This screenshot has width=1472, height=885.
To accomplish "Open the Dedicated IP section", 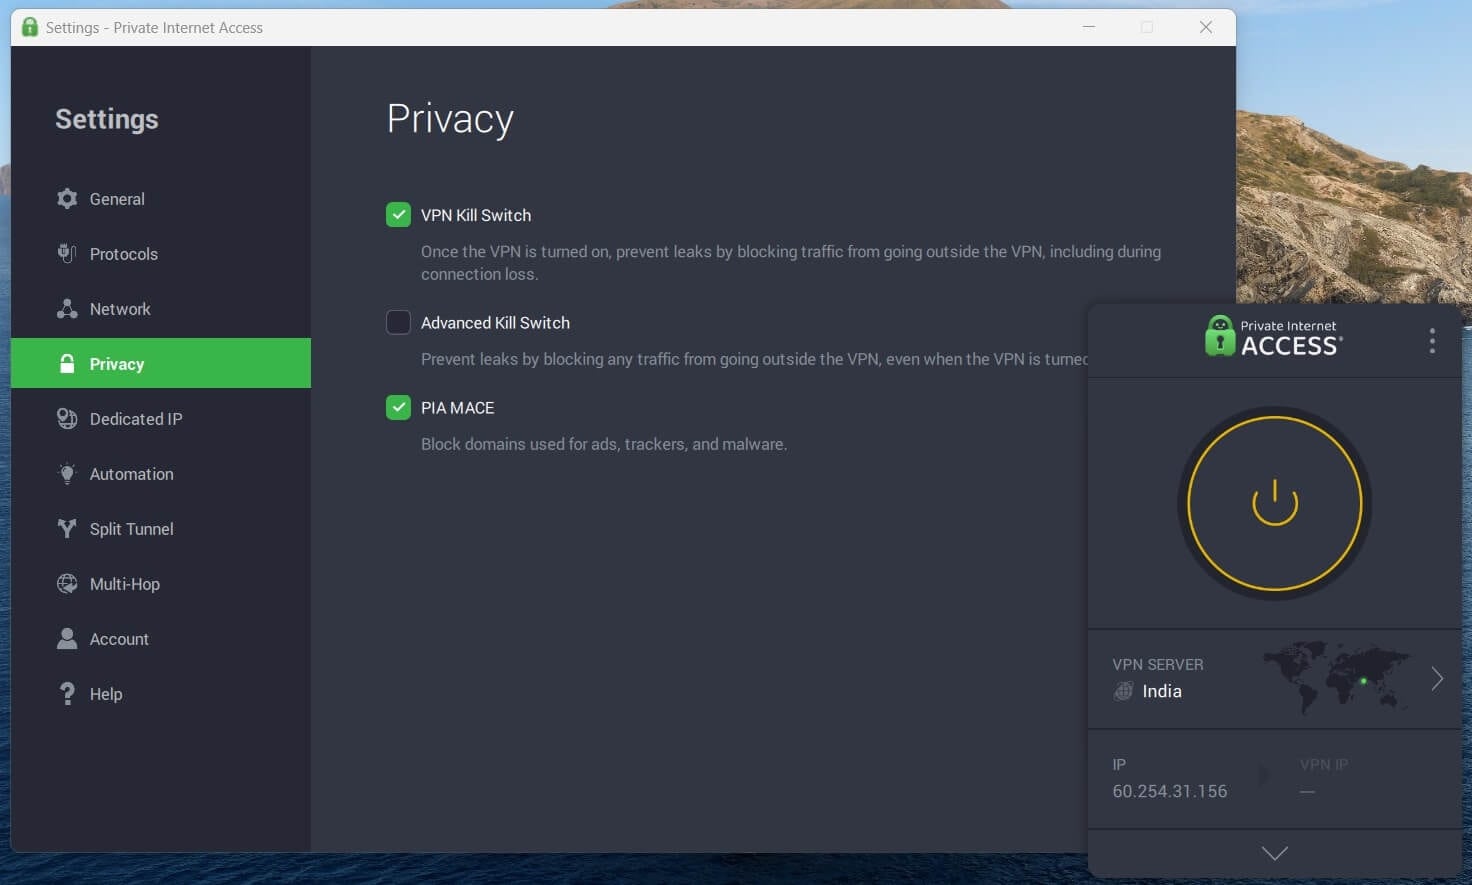I will 135,418.
